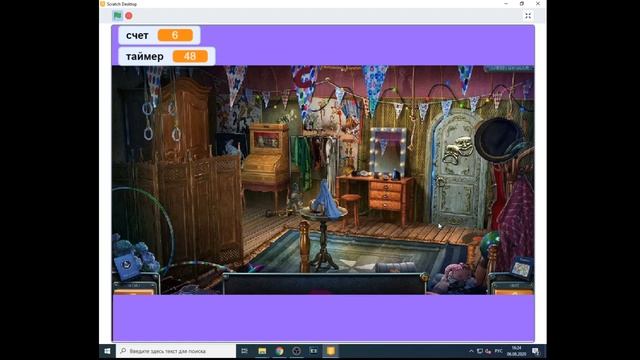Click the lighted vanity mirror
The image size is (640, 360).
click(388, 151)
